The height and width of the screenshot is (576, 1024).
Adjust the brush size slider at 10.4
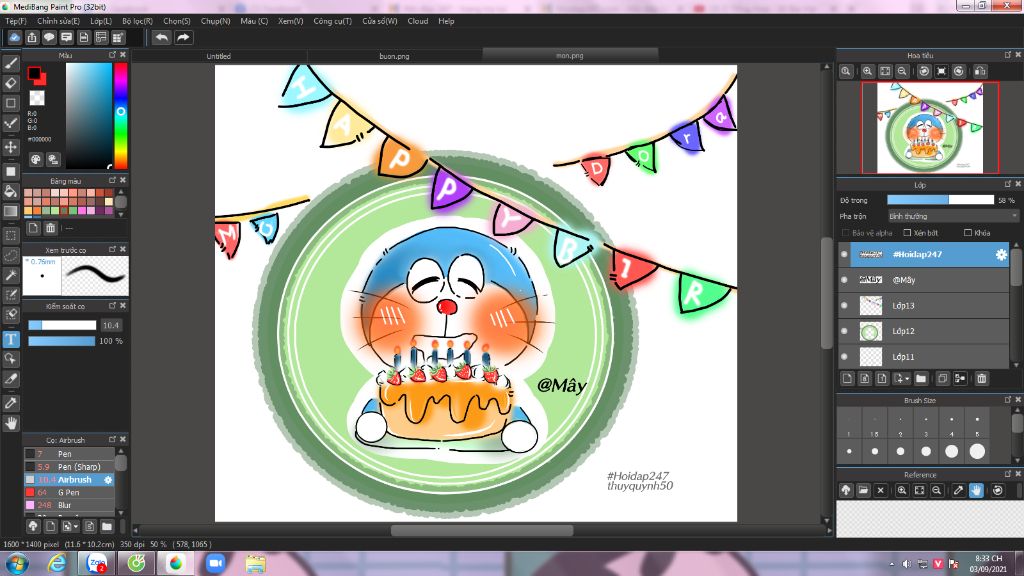(x=62, y=325)
